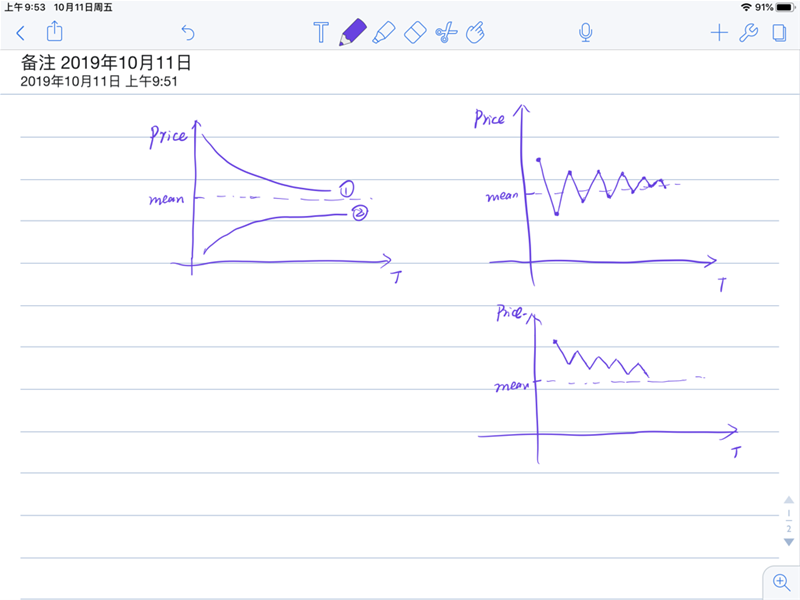Viewport: 800px width, 600px height.
Task: Open the page view icon
Action: (779, 33)
